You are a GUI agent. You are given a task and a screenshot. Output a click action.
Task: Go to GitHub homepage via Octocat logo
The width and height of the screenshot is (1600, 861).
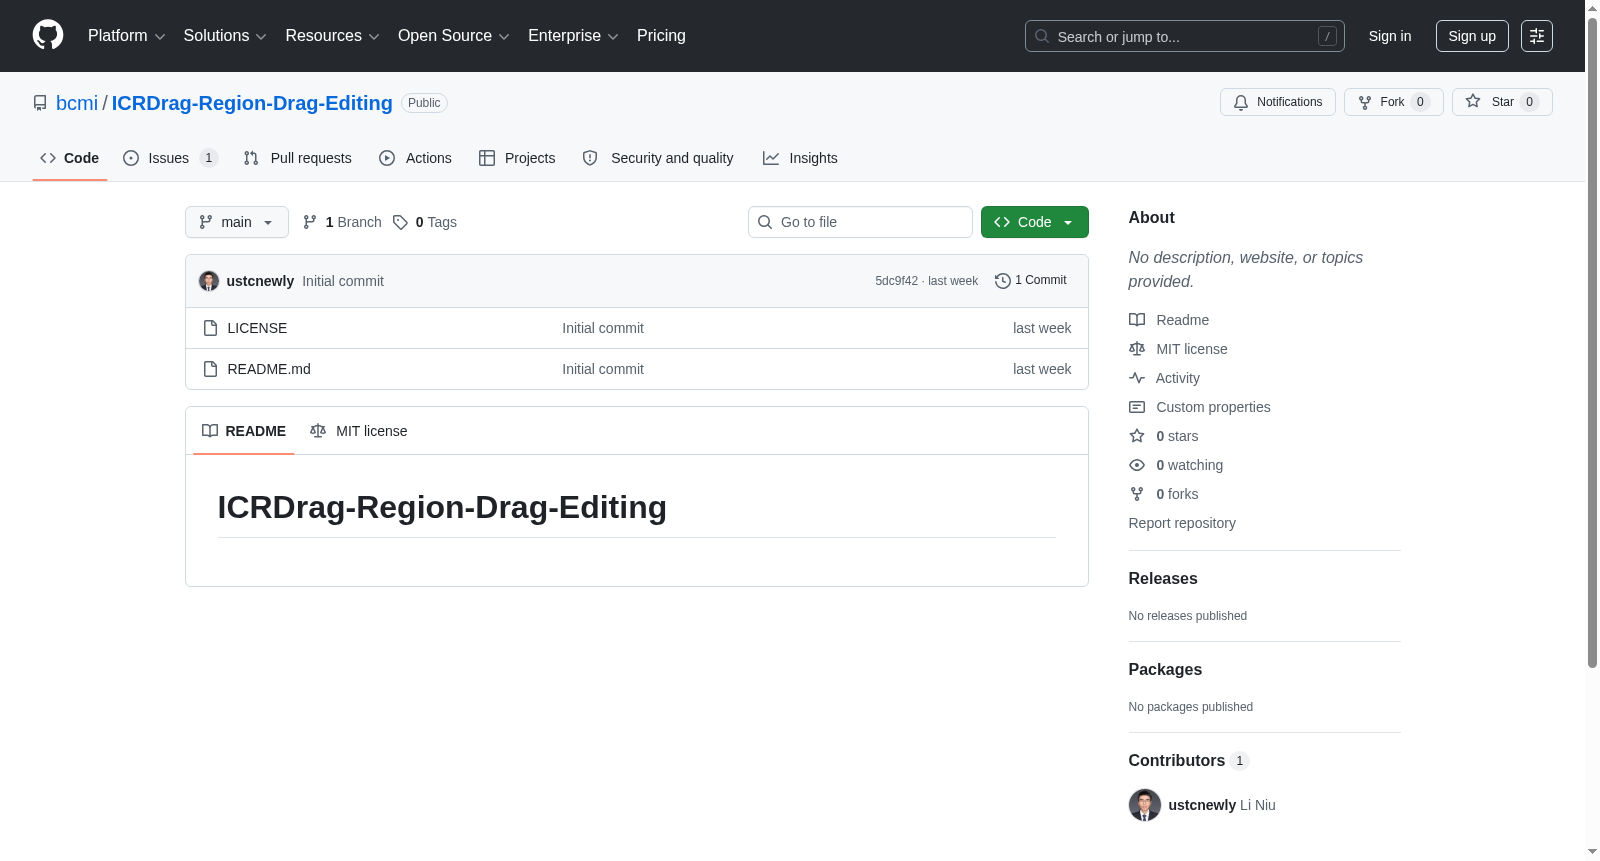click(x=48, y=35)
